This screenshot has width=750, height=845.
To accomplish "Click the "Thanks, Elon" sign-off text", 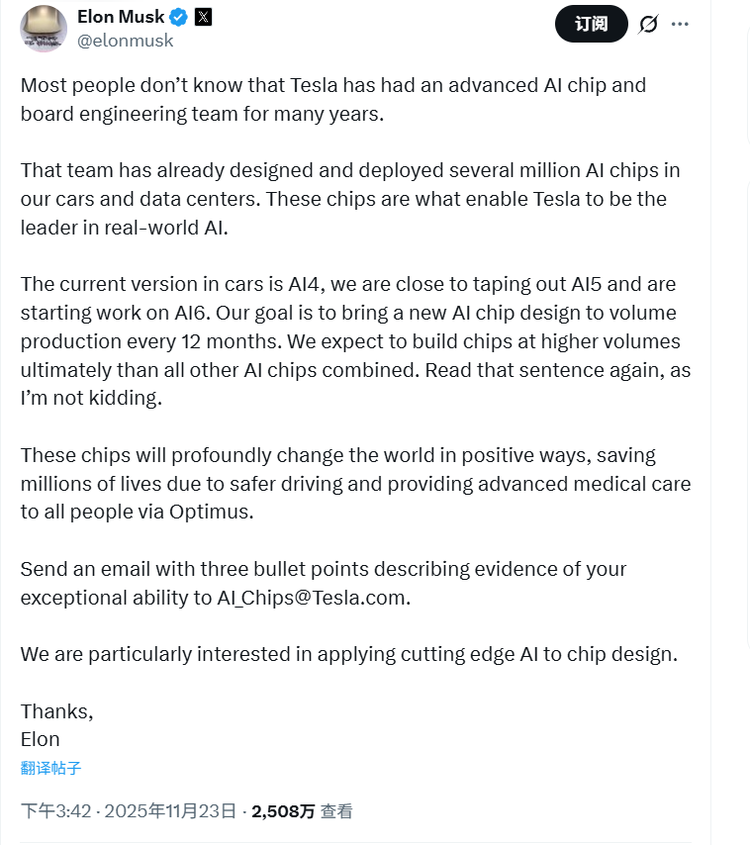I will pos(56,725).
